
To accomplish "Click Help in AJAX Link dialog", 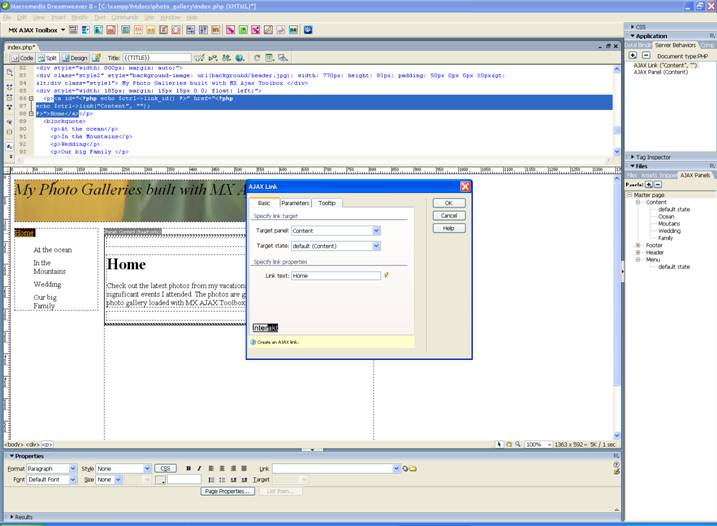I will pos(449,228).
